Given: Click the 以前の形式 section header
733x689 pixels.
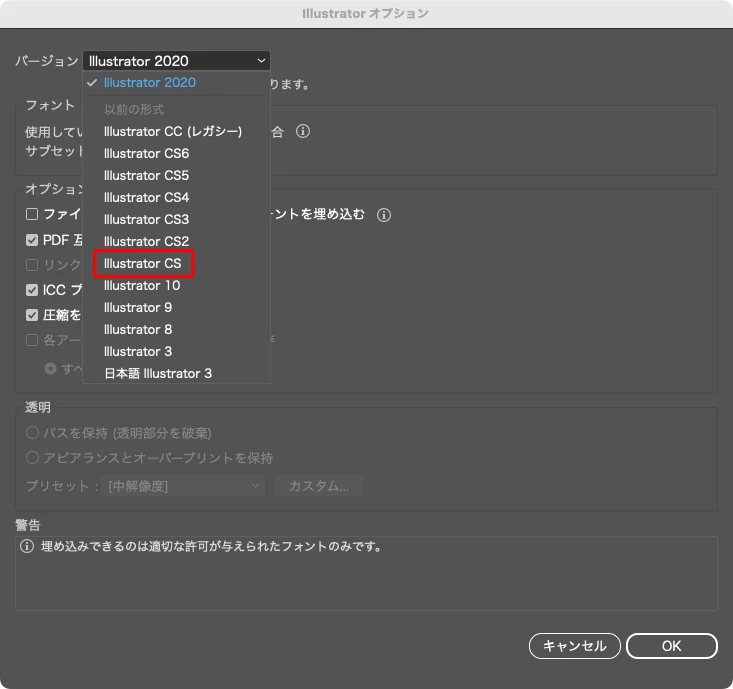Looking at the screenshot, I should [134, 109].
